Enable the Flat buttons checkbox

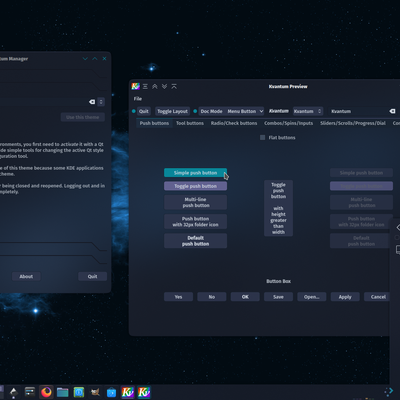[x=262, y=137]
